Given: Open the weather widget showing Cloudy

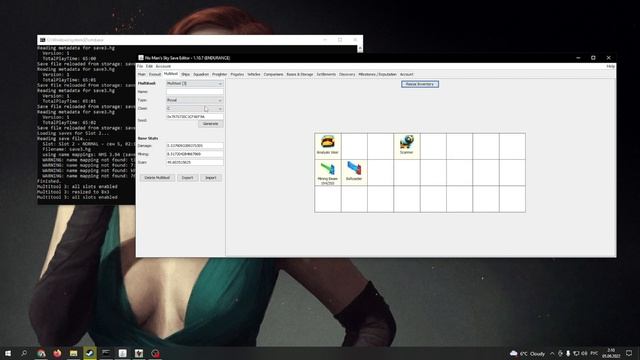Looking at the screenshot, I should [527, 353].
